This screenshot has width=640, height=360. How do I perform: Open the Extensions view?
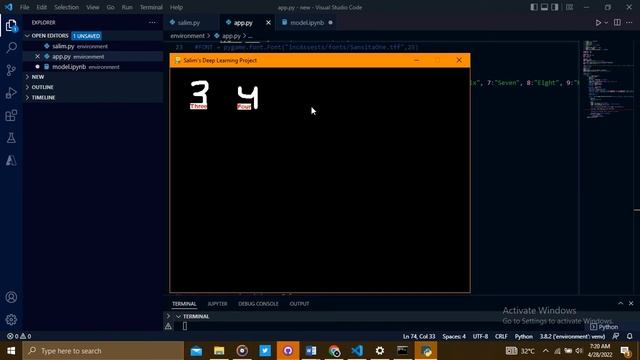[11, 116]
